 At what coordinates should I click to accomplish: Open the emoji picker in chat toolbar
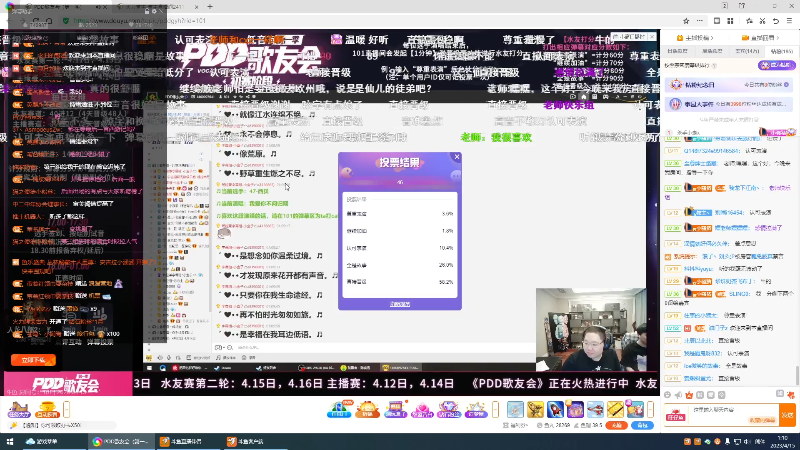[x=667, y=395]
